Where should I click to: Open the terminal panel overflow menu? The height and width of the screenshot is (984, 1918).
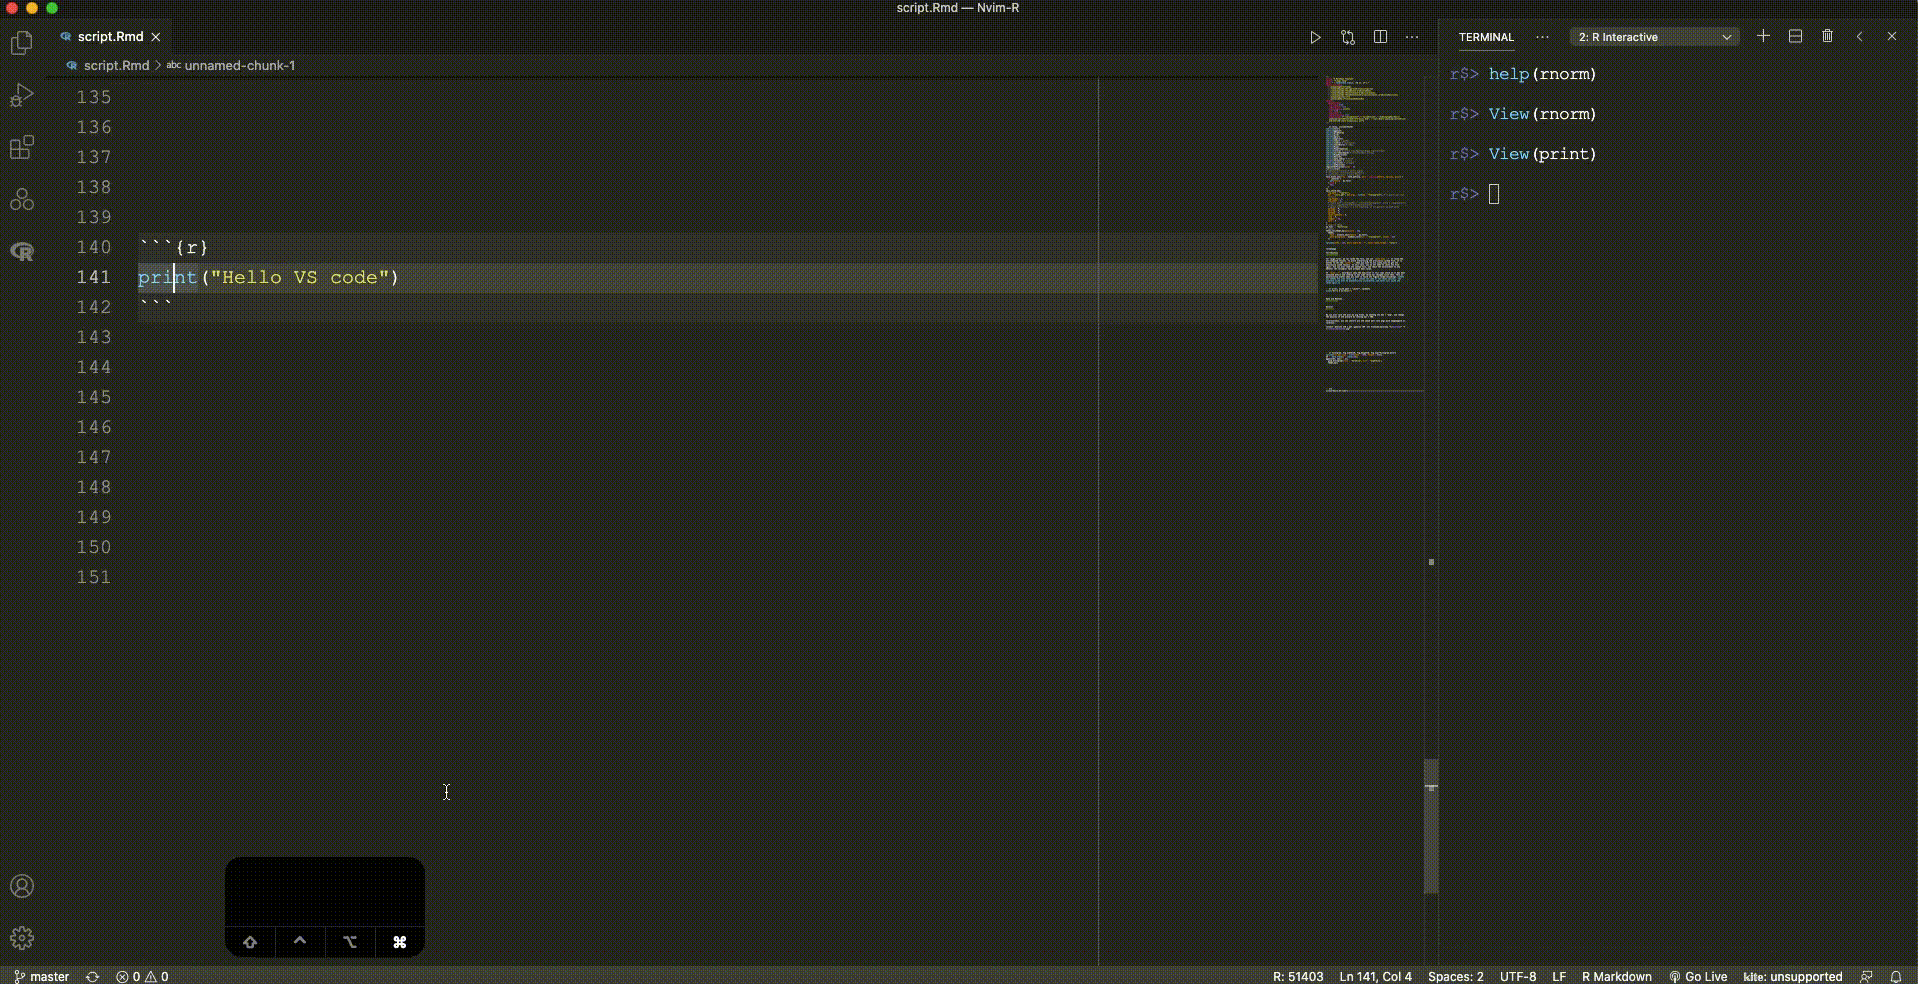pyautogui.click(x=1542, y=37)
